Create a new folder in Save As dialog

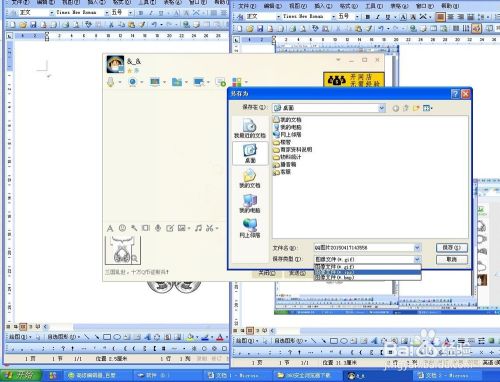click(416, 108)
